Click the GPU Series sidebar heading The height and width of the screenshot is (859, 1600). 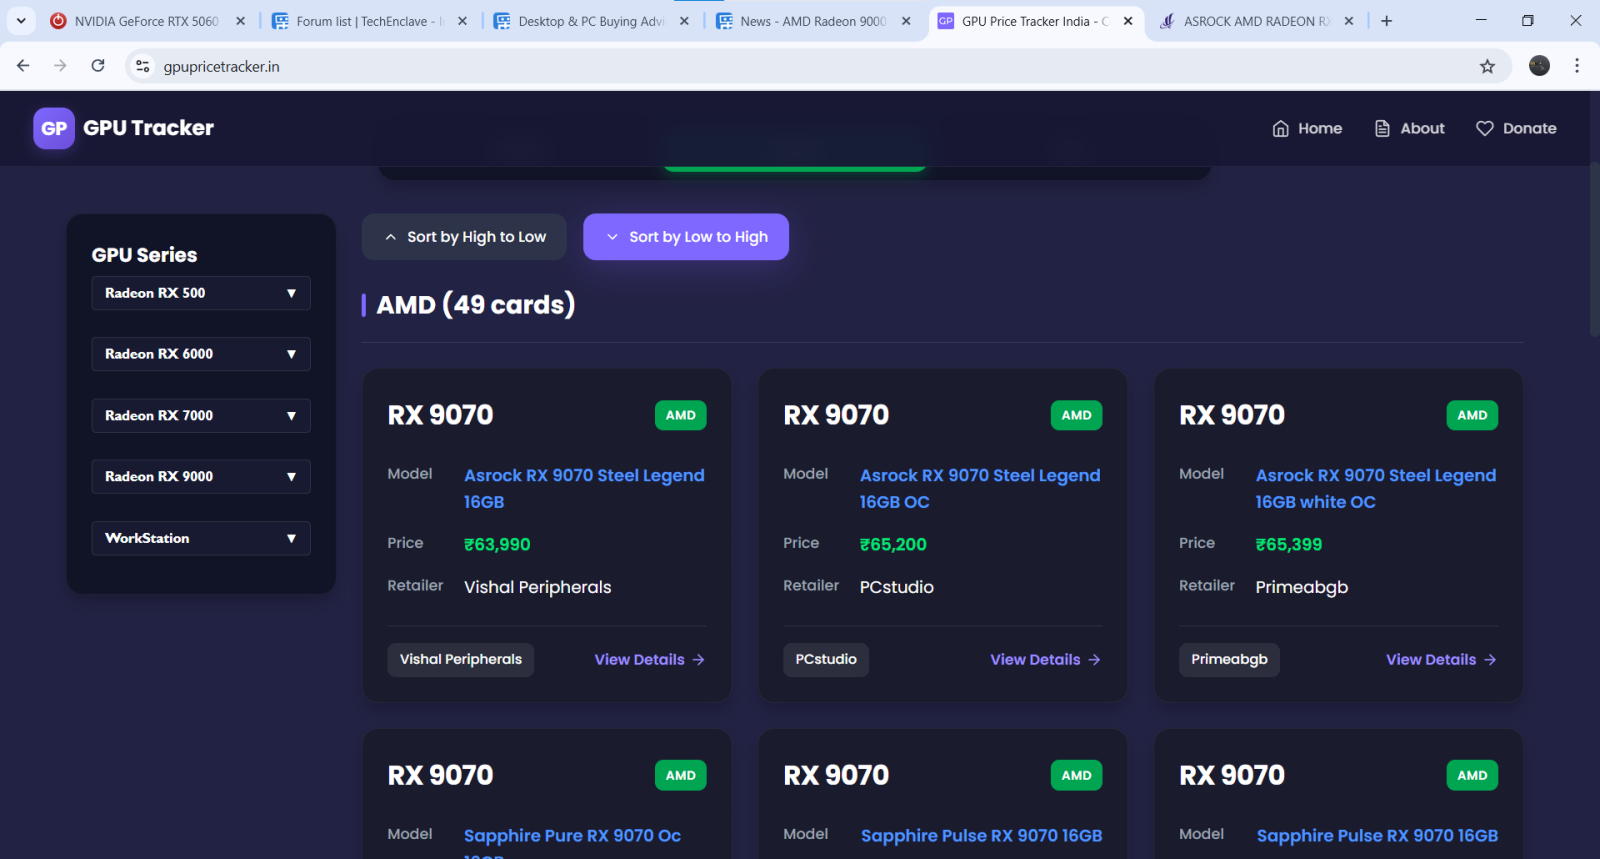[145, 255]
